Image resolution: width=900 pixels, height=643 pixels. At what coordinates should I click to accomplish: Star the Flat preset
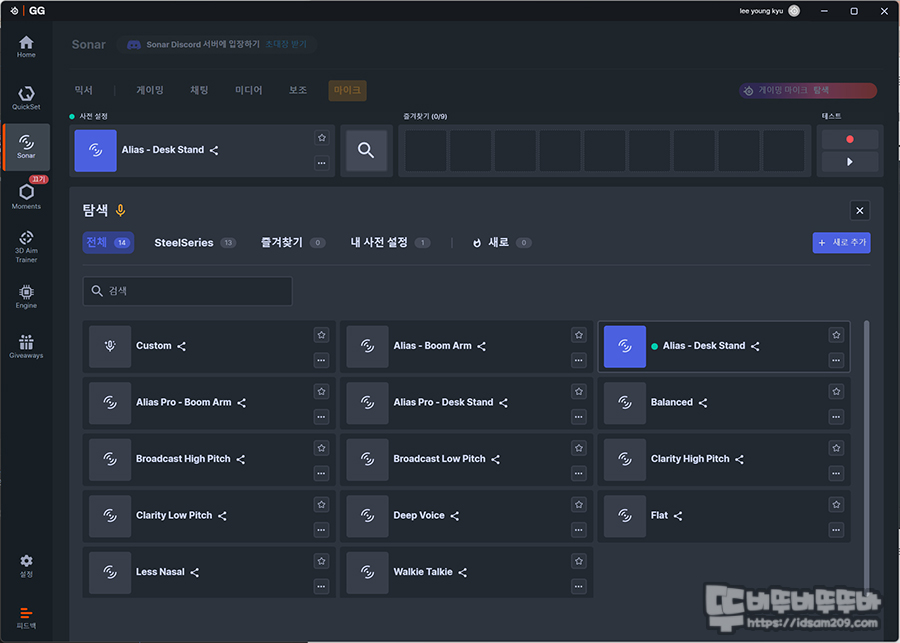pyautogui.click(x=836, y=504)
